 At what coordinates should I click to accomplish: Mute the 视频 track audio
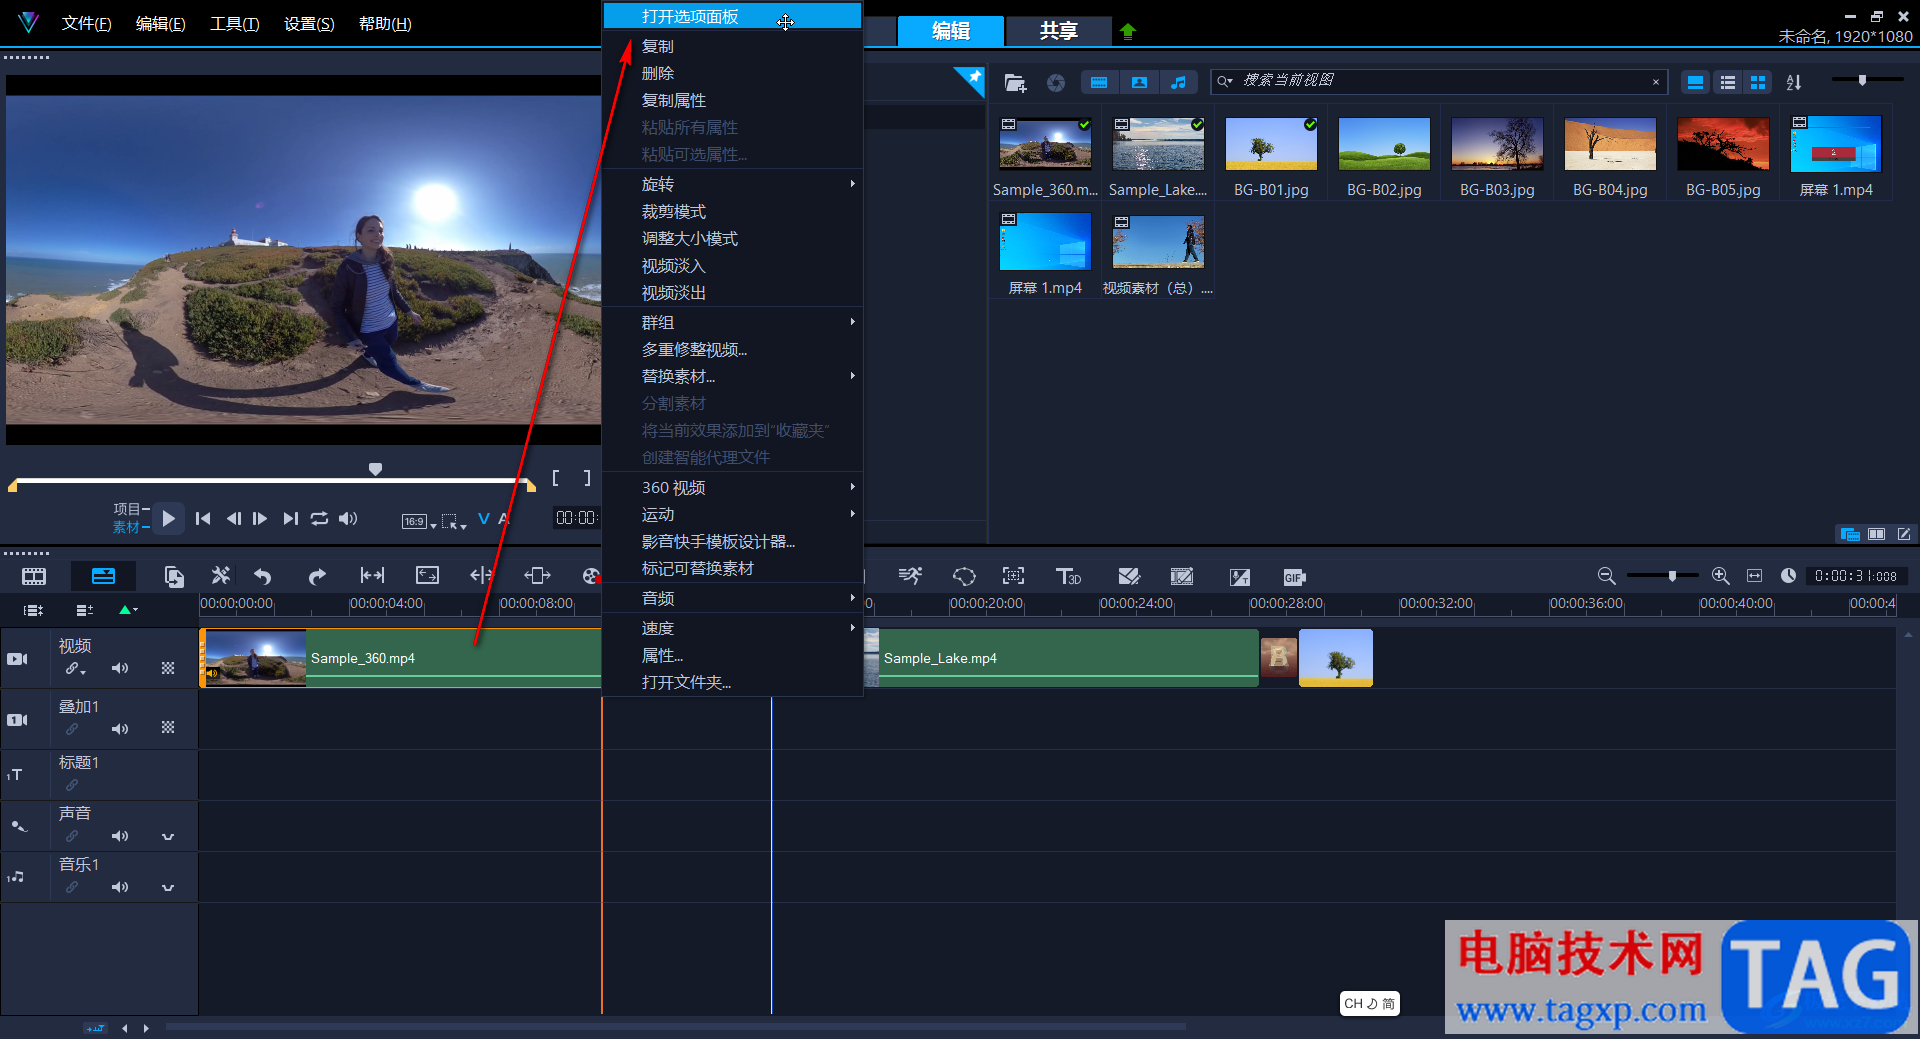(120, 668)
